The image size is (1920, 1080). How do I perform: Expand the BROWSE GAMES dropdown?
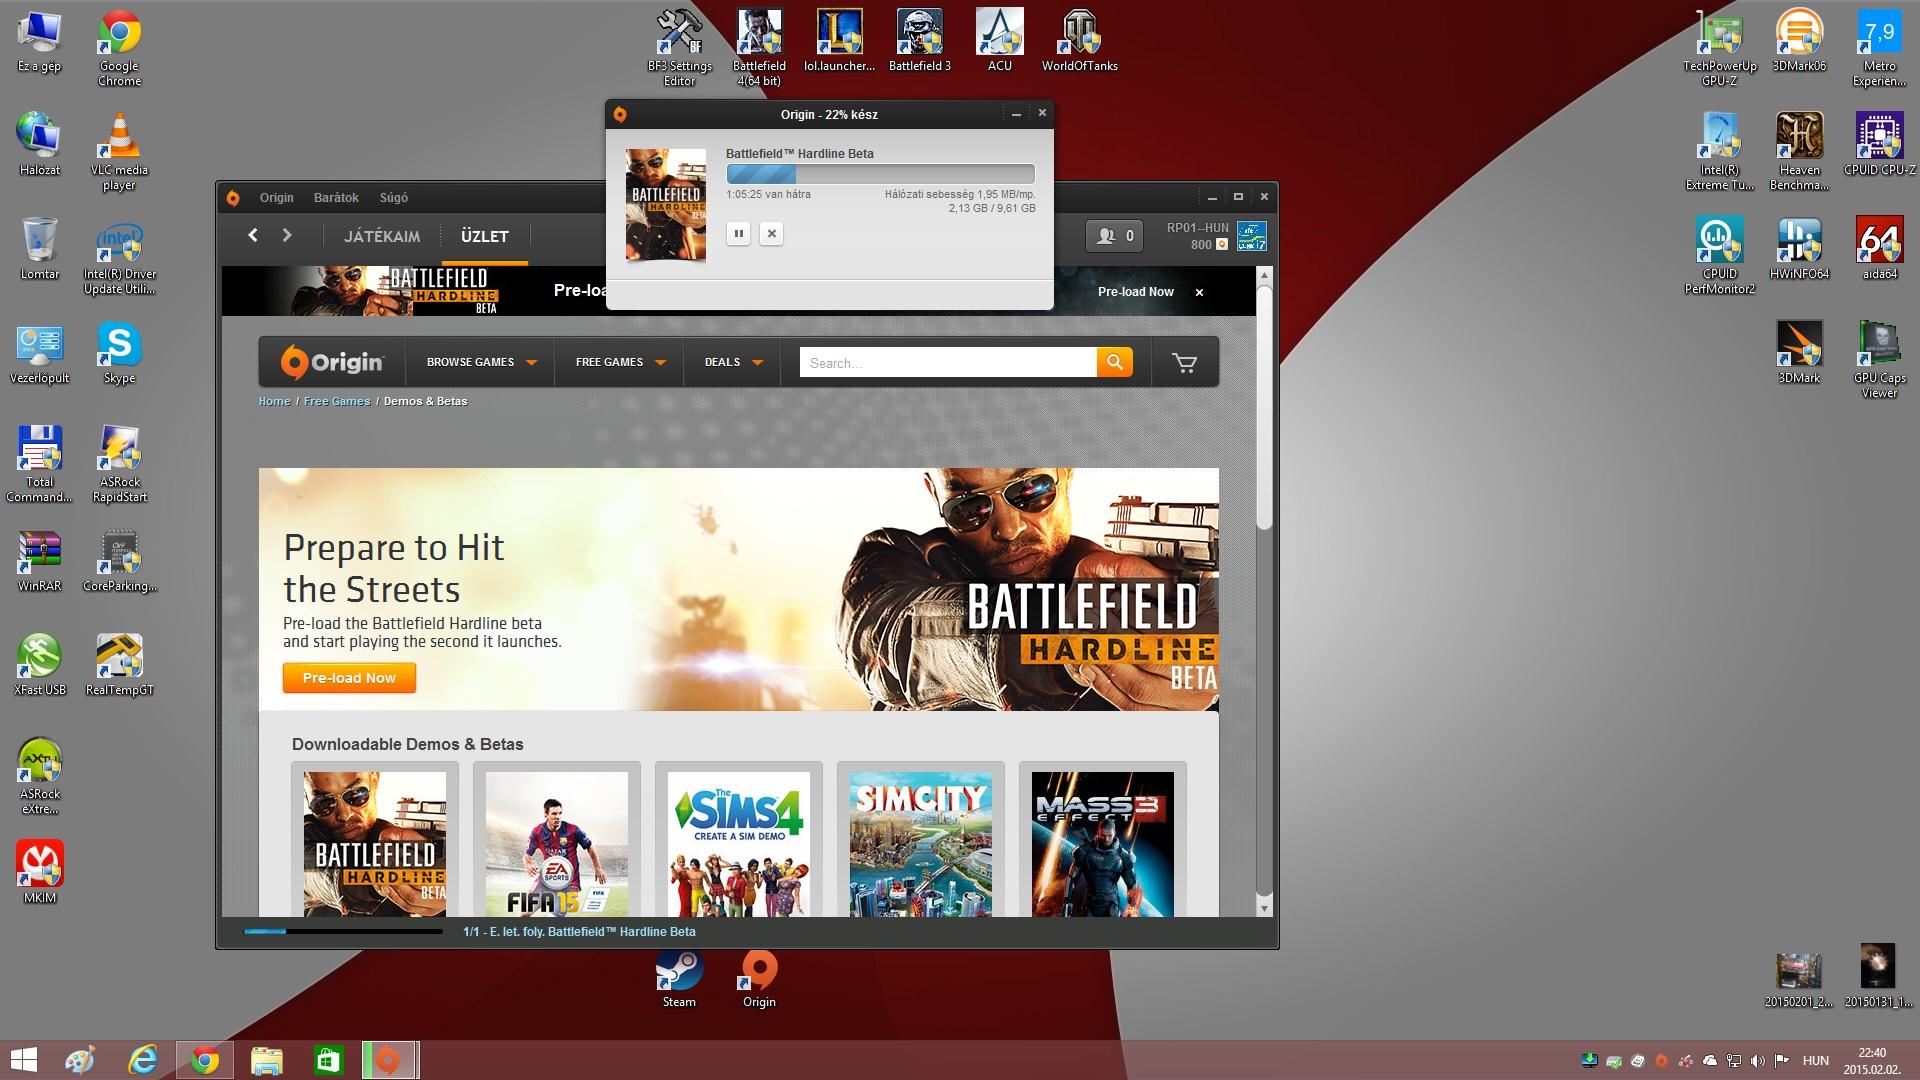click(482, 362)
